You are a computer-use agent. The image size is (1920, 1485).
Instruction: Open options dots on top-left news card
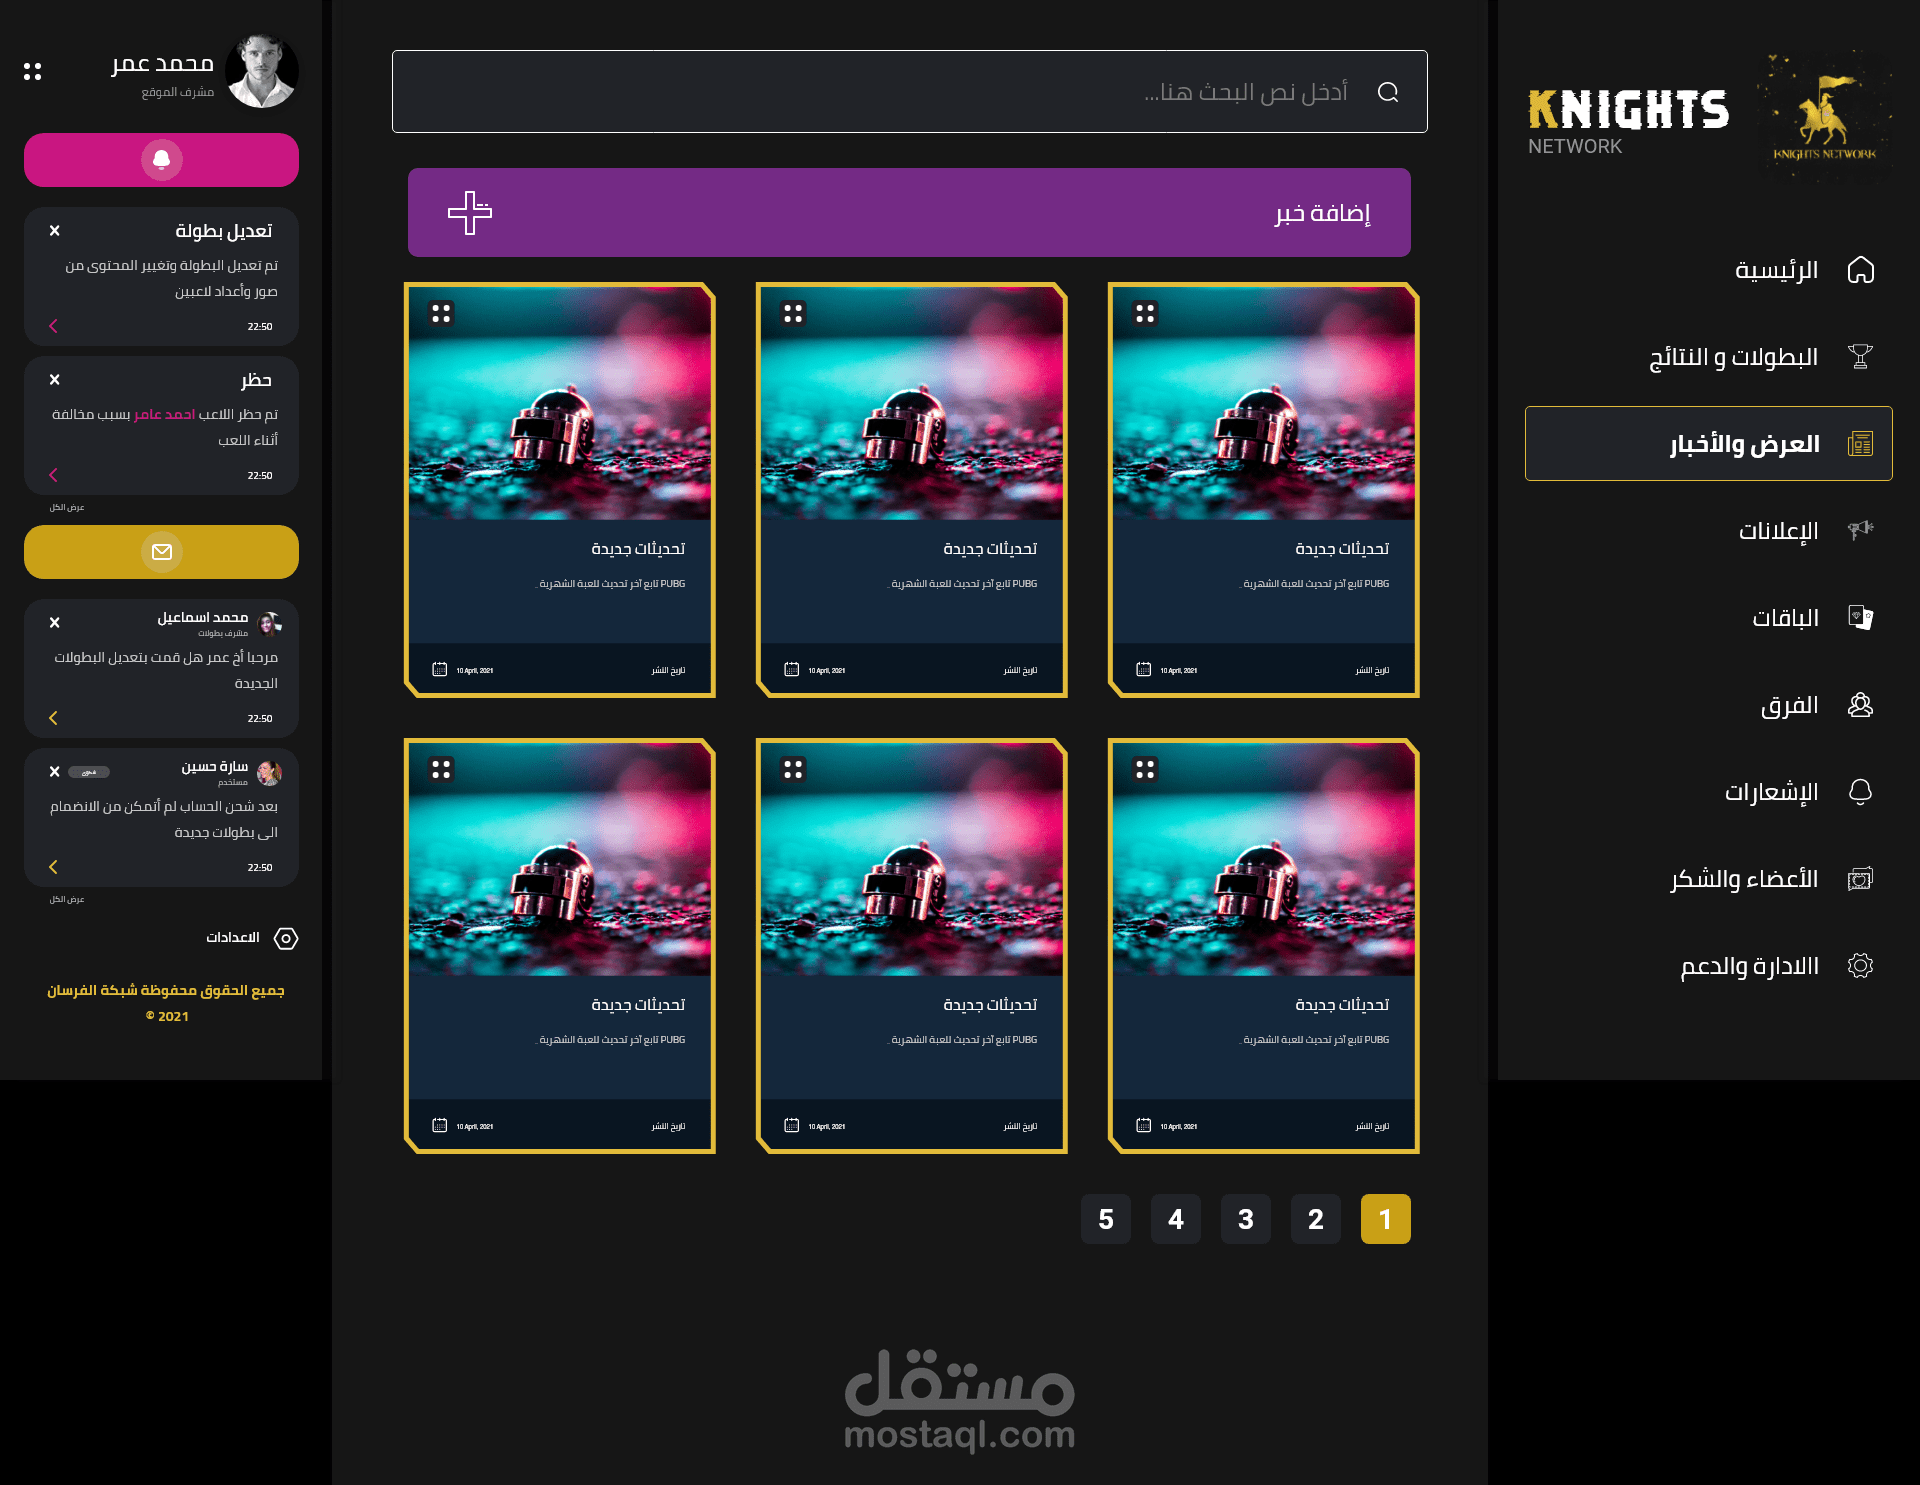[441, 313]
